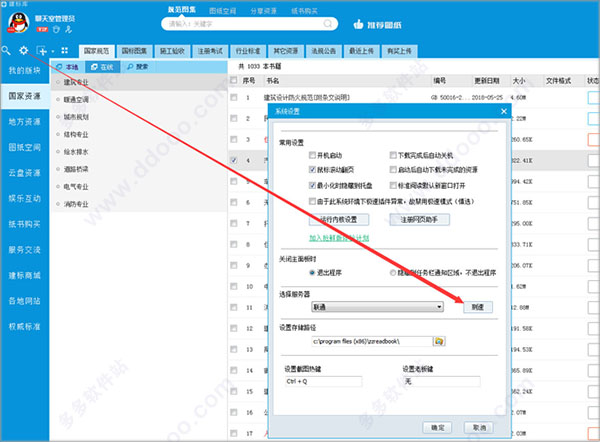Tick the select-all checkbox in table header
Screen dimensions: 600x442
tap(233, 80)
